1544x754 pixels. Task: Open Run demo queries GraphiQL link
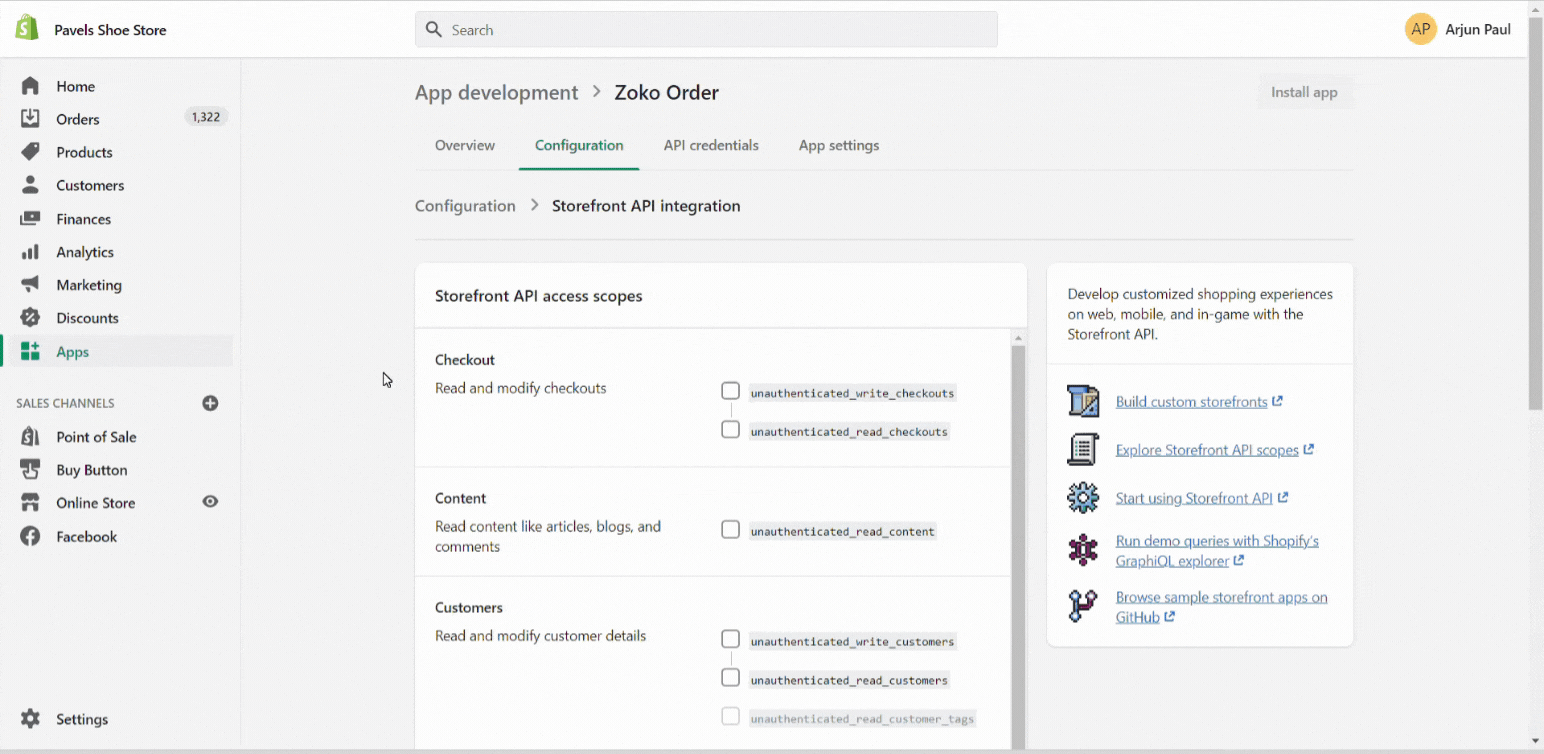click(x=1217, y=551)
